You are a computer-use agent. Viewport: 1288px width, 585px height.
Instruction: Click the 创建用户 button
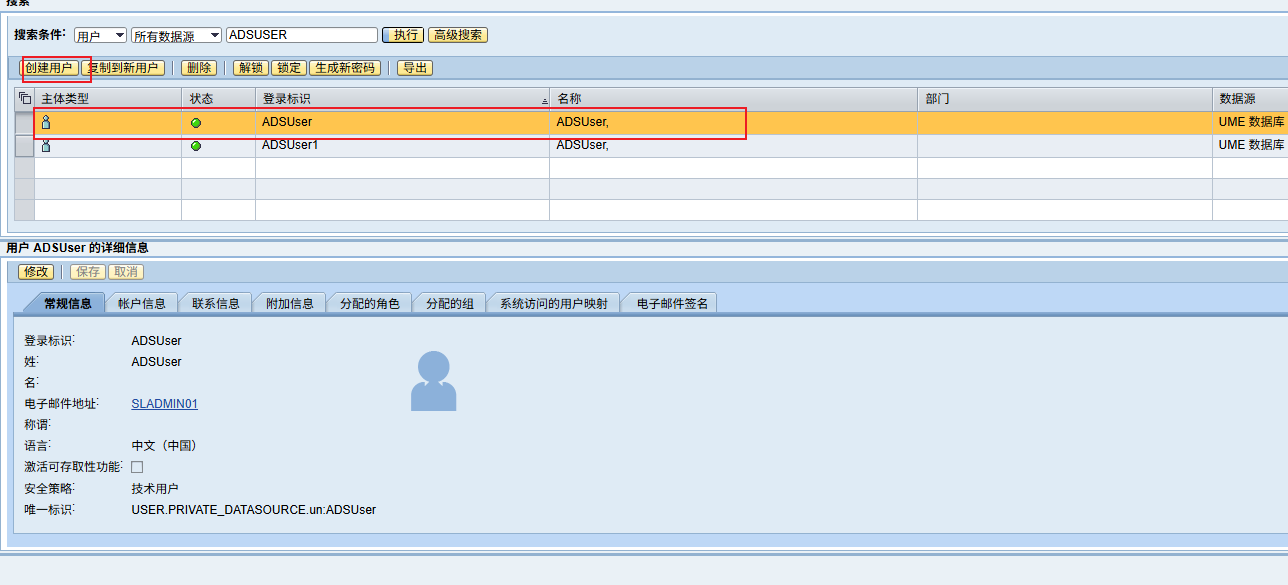(49, 68)
